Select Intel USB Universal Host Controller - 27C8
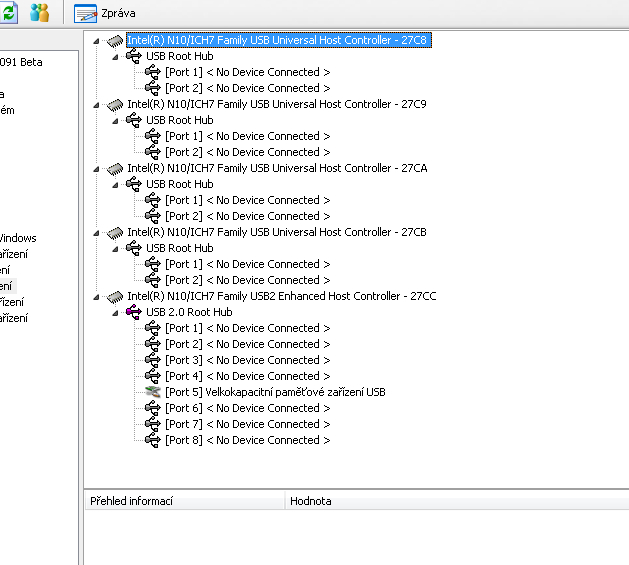The width and height of the screenshot is (629, 565). (x=279, y=40)
